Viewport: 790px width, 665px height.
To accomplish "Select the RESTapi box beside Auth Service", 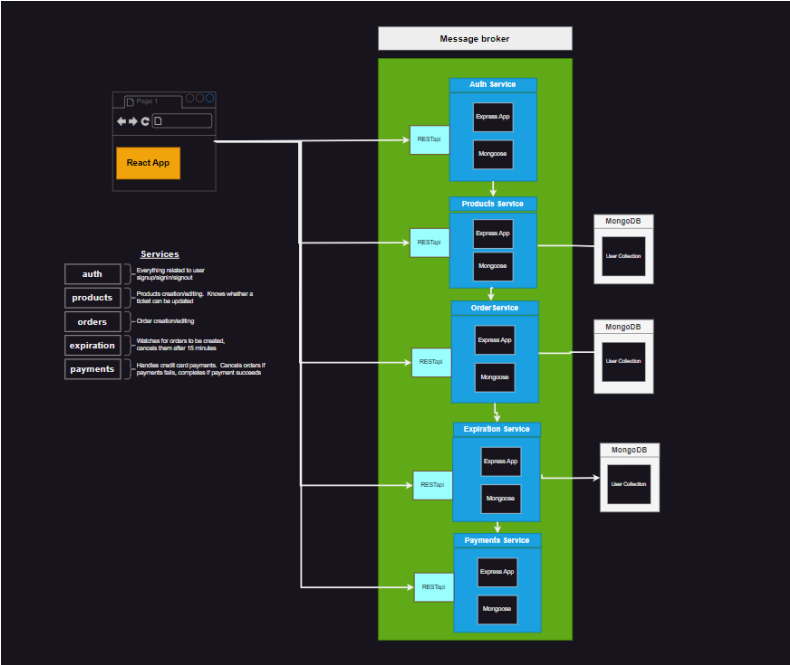I will pyautogui.click(x=429, y=140).
